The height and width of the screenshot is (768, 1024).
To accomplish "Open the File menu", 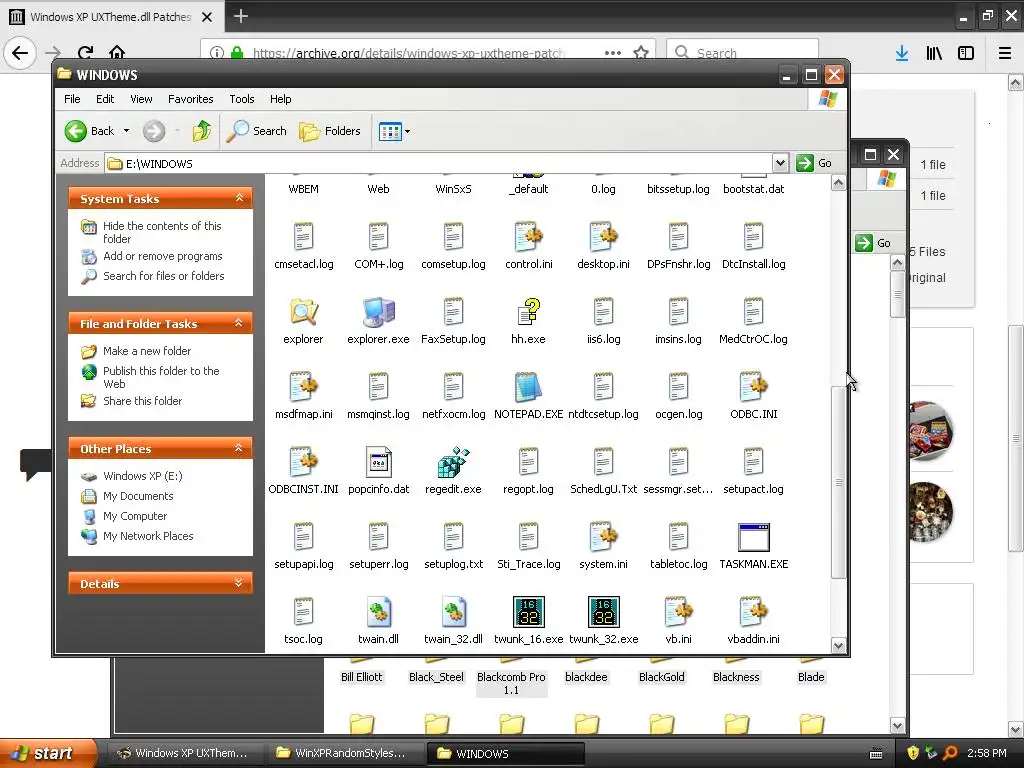I will [x=72, y=99].
